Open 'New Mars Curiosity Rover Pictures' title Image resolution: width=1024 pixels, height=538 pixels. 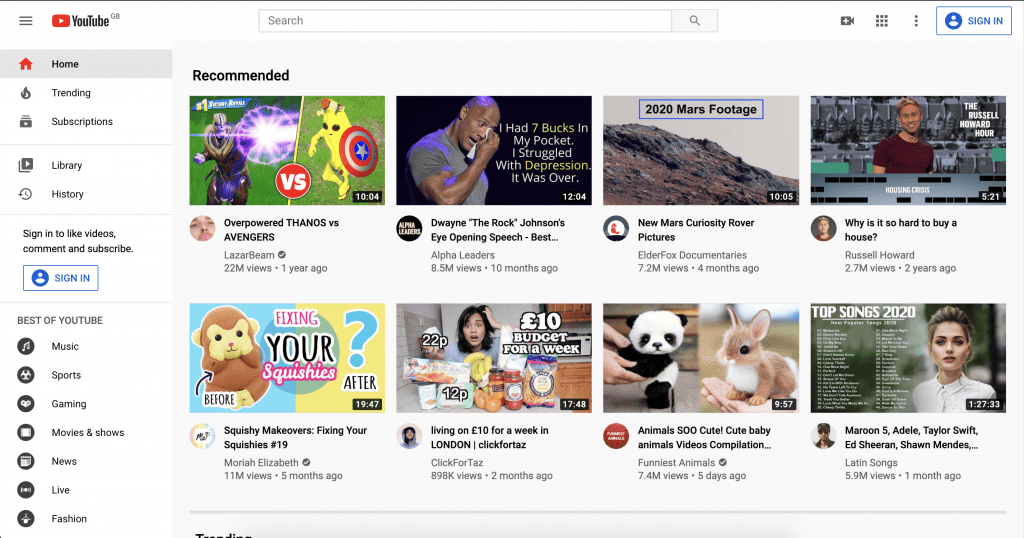coord(696,230)
